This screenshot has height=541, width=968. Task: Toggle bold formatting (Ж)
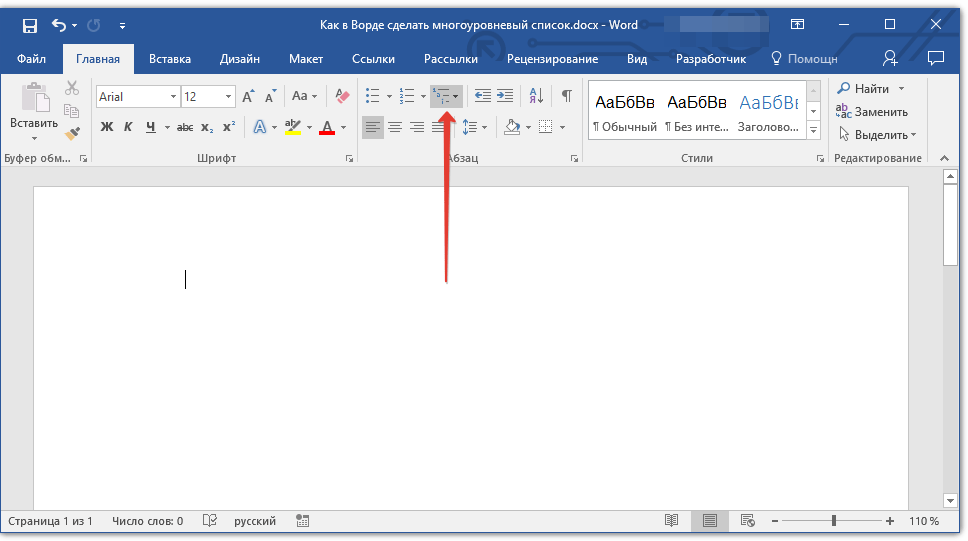tap(107, 127)
